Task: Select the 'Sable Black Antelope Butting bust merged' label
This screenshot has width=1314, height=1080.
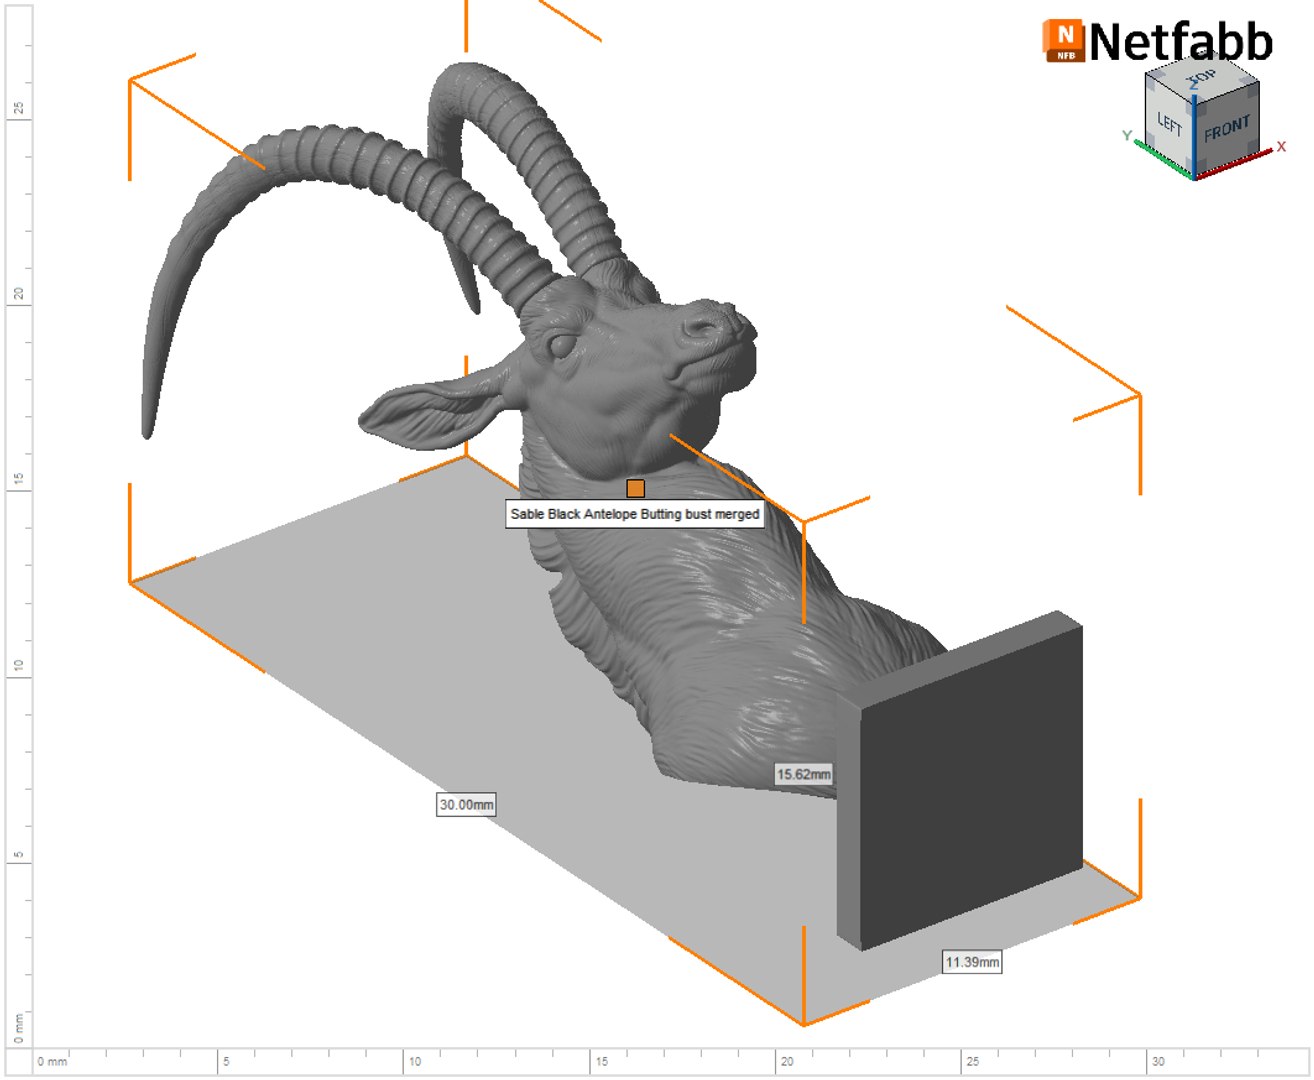Action: 635,514
